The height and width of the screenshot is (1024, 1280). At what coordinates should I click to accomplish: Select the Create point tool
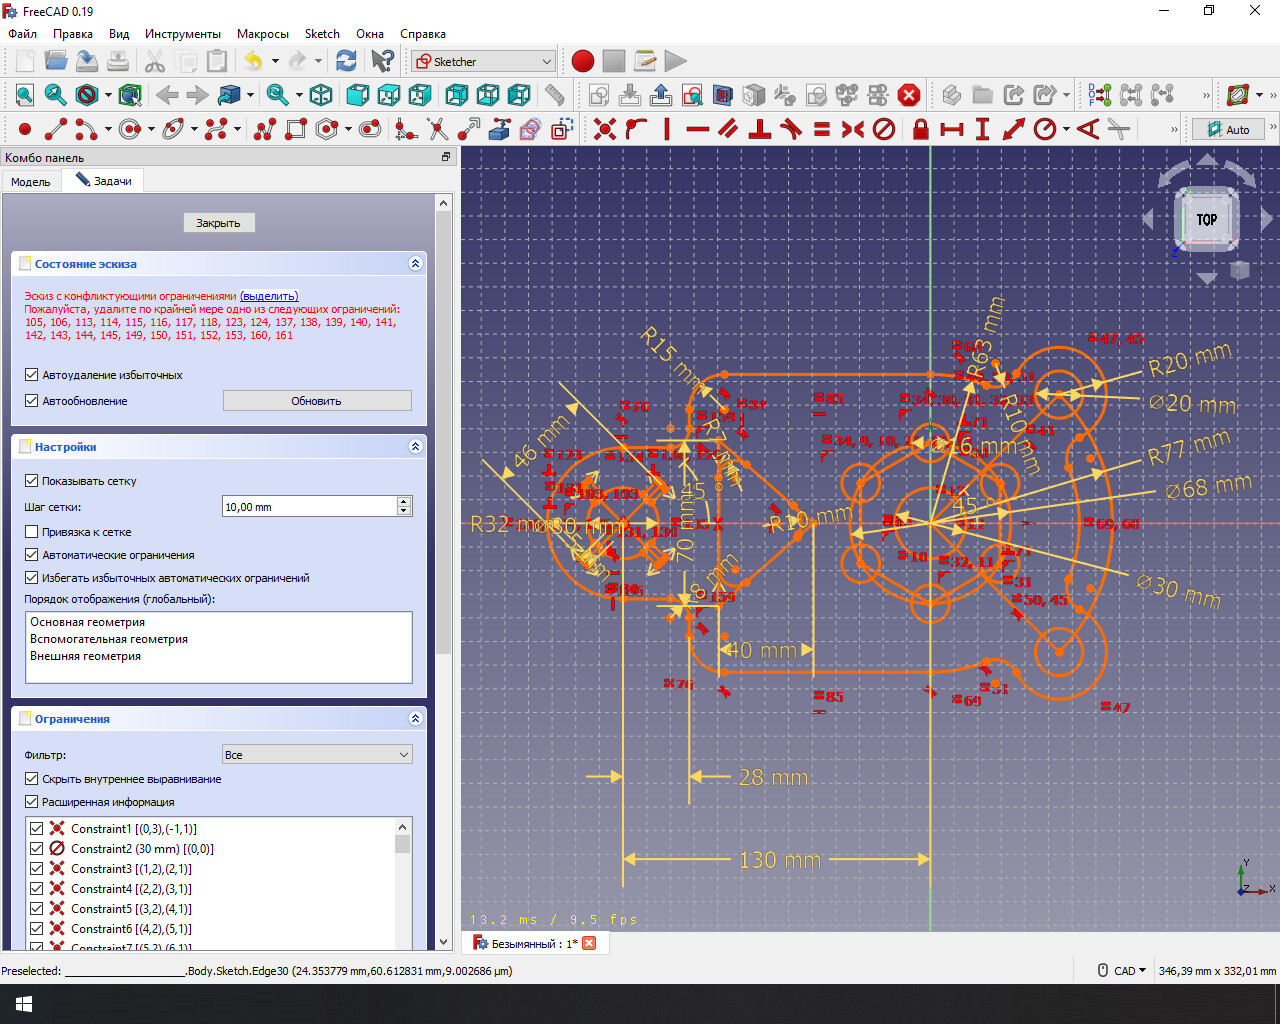tap(25, 129)
